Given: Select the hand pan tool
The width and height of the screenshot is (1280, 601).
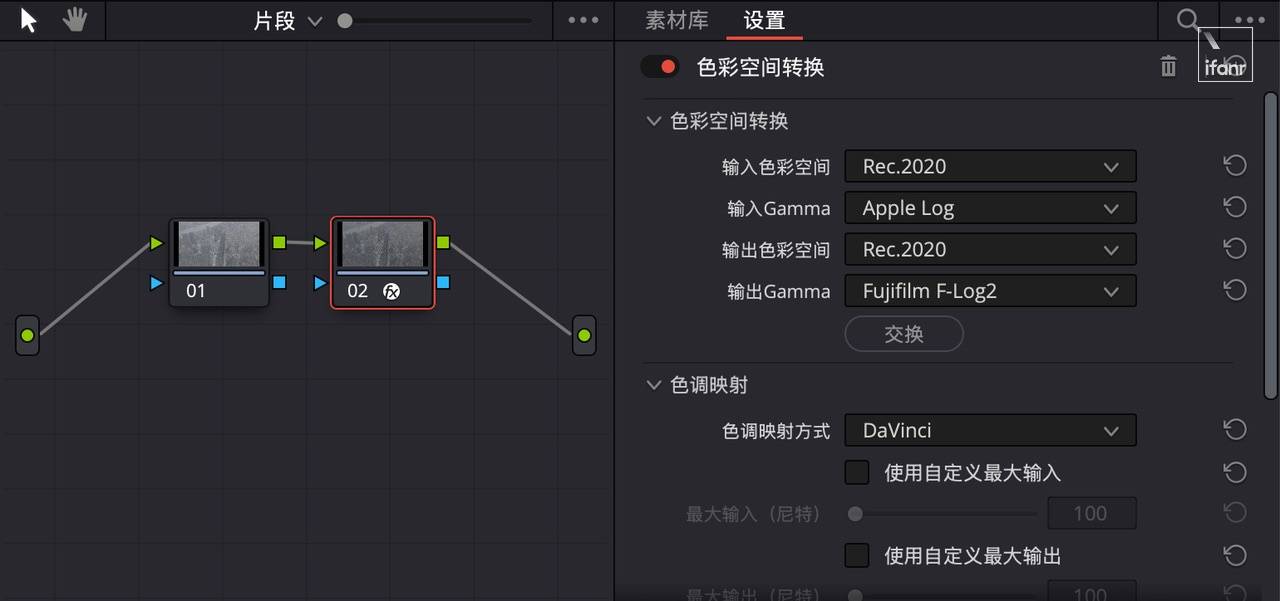Looking at the screenshot, I should coord(74,20).
